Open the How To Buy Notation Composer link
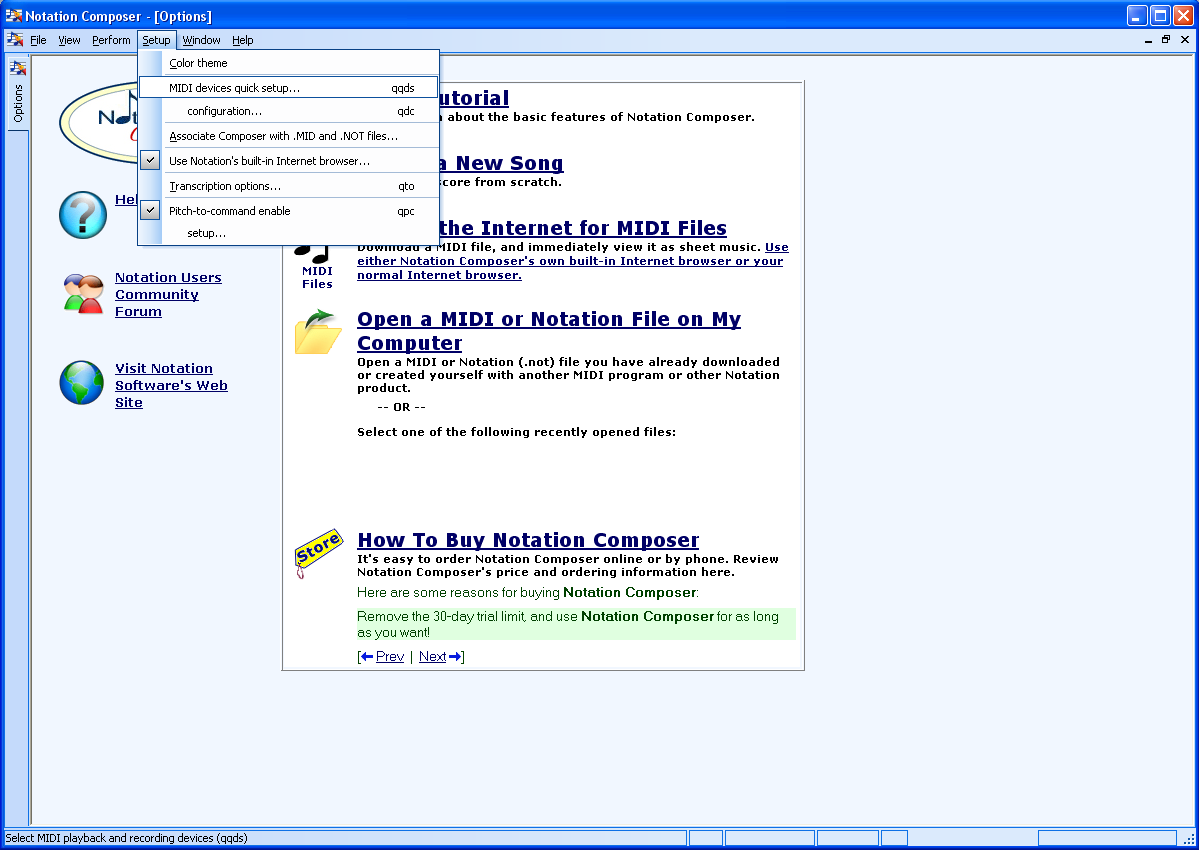The image size is (1199, 850). (528, 540)
